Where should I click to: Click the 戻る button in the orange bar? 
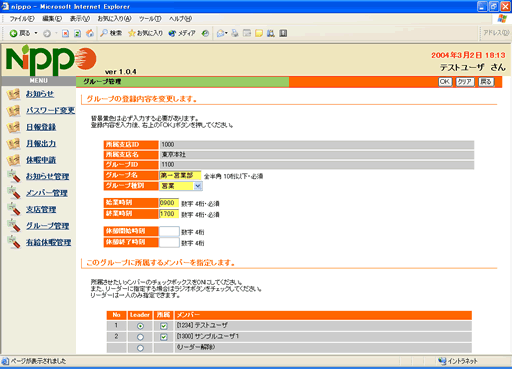click(x=486, y=82)
